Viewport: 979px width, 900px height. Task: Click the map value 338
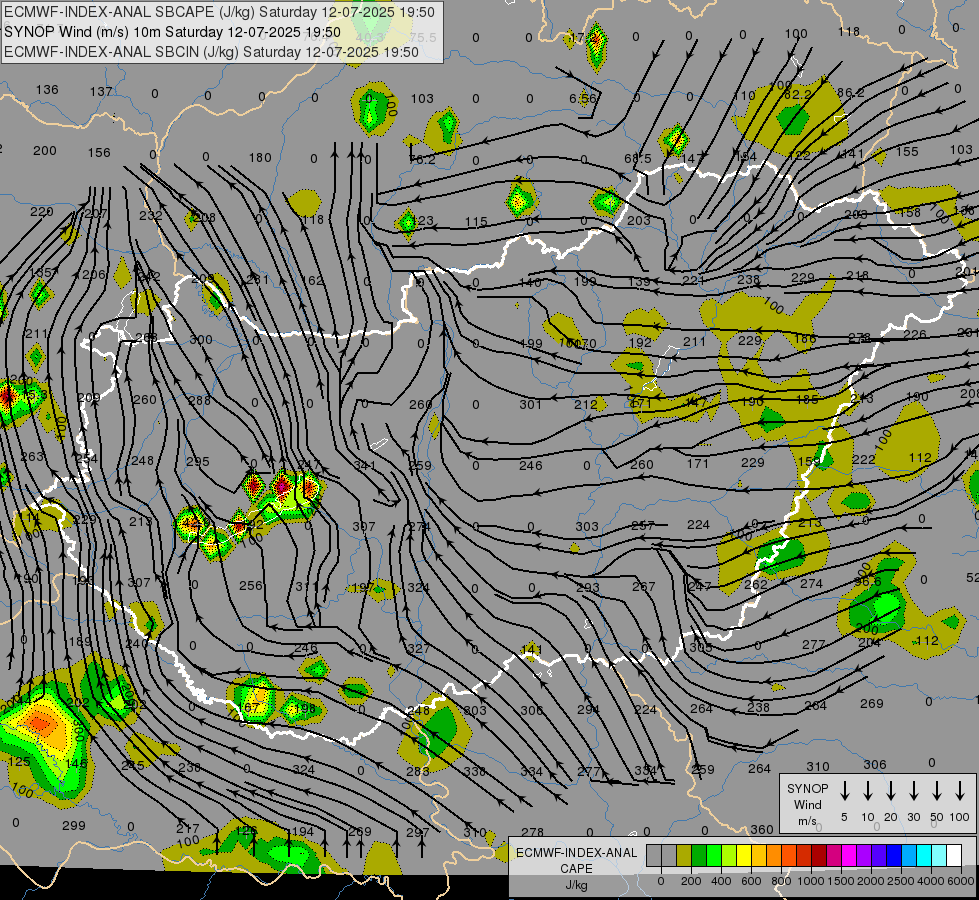[475, 771]
